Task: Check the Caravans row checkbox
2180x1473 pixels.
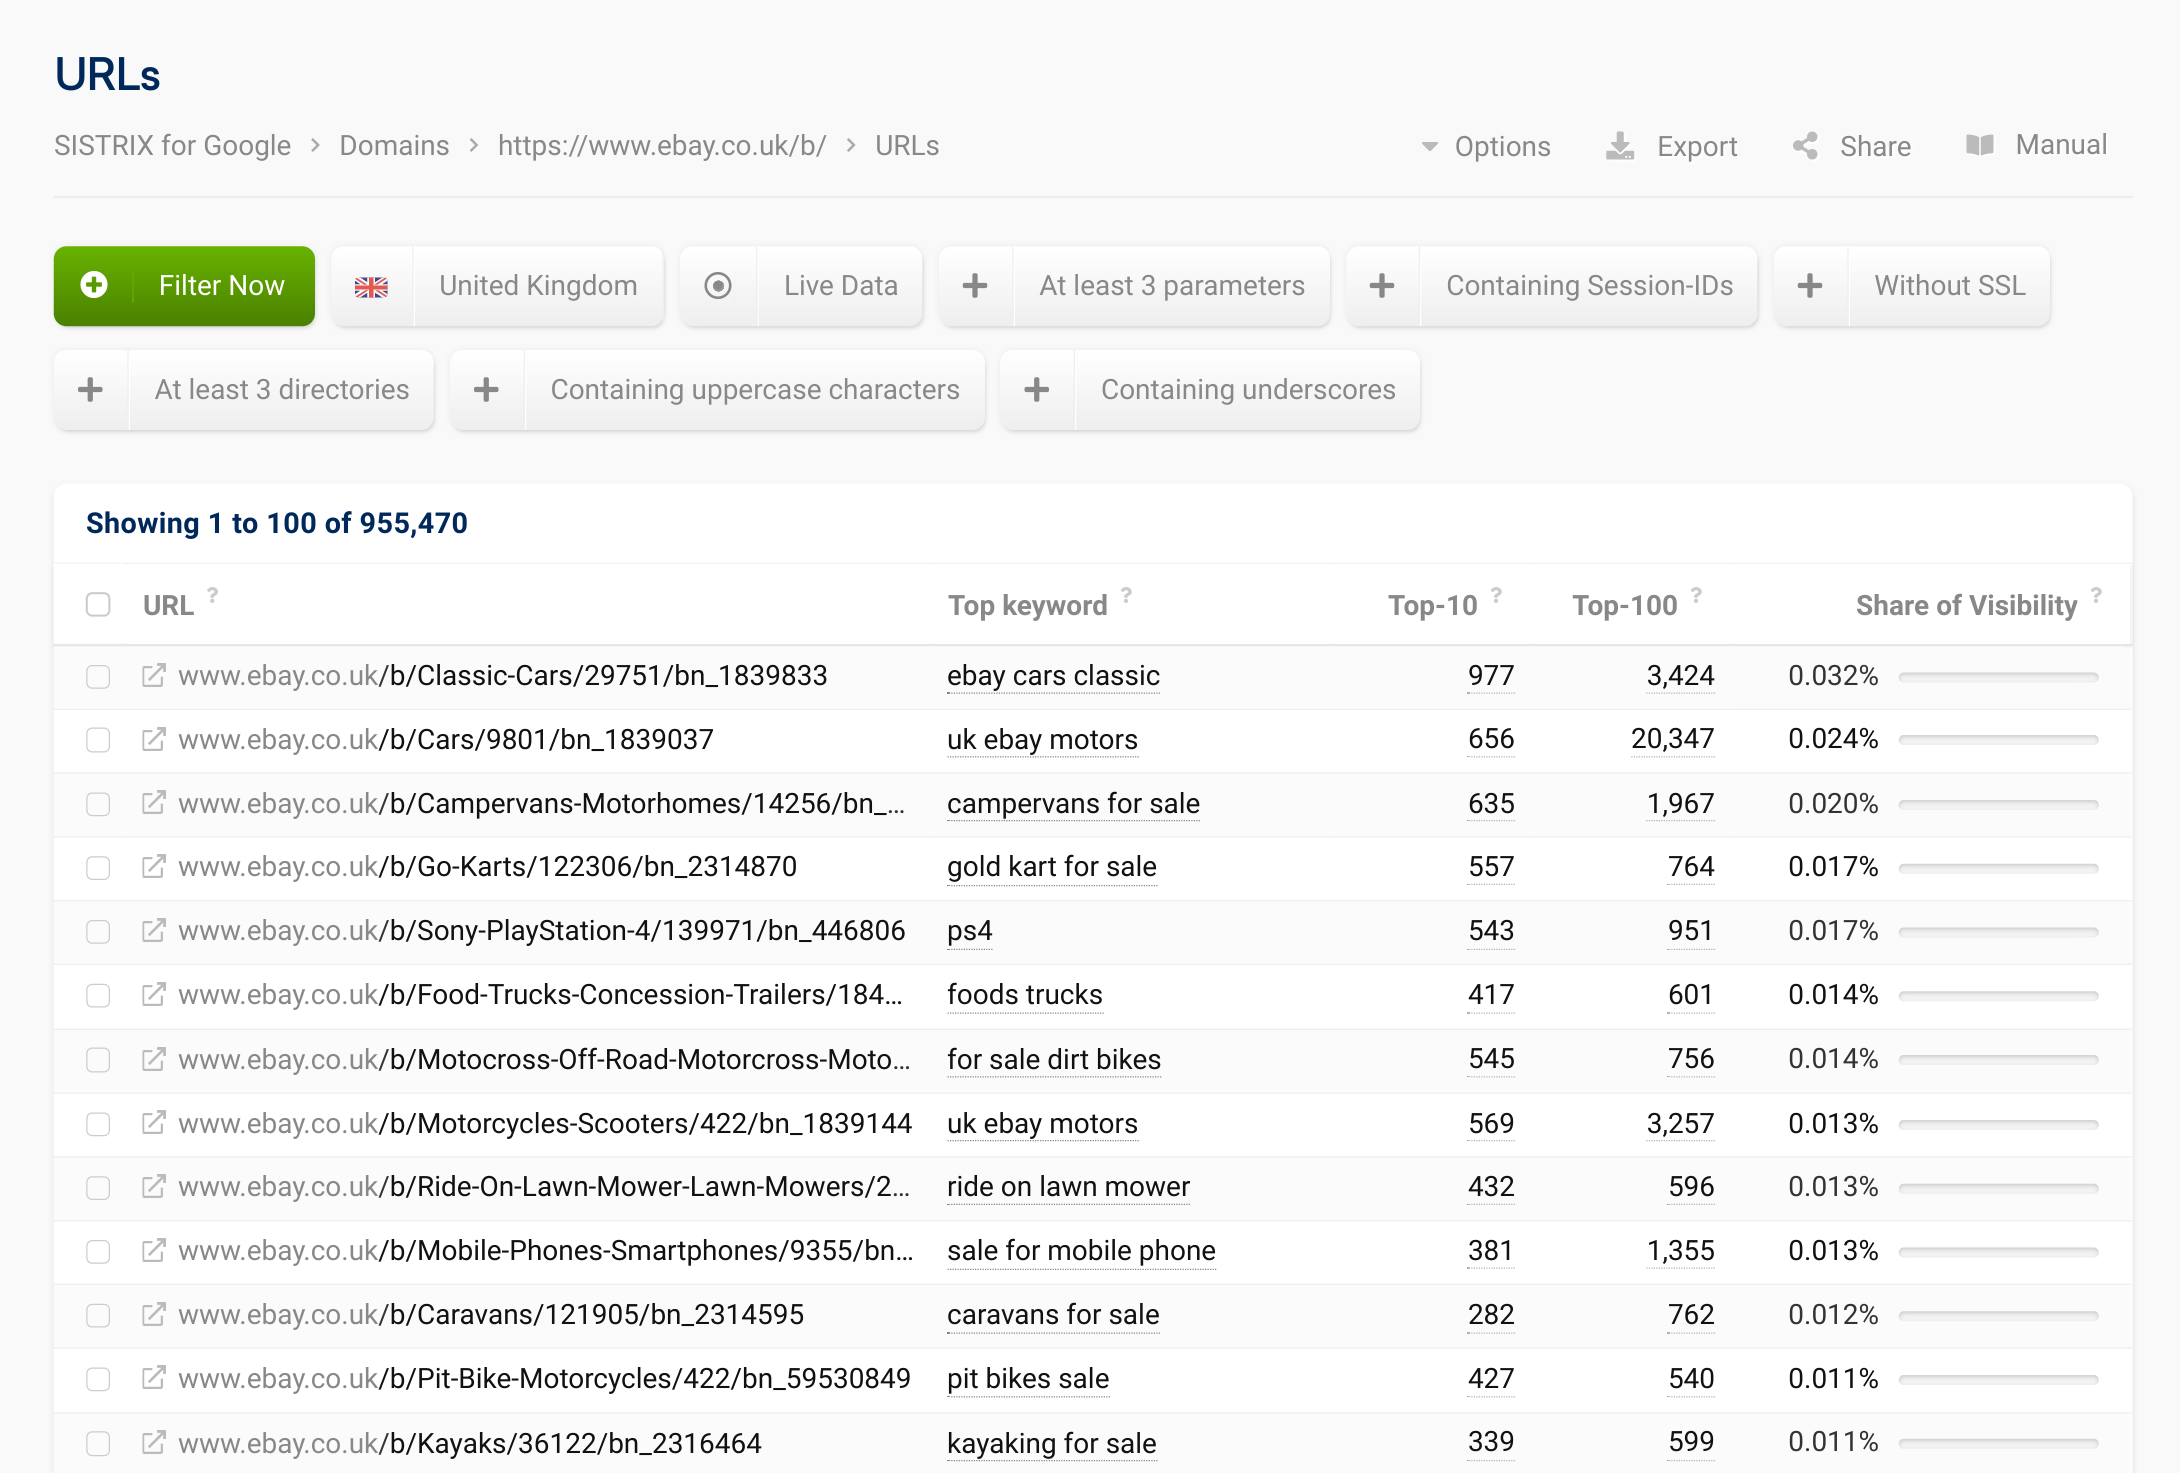Action: [x=98, y=1315]
